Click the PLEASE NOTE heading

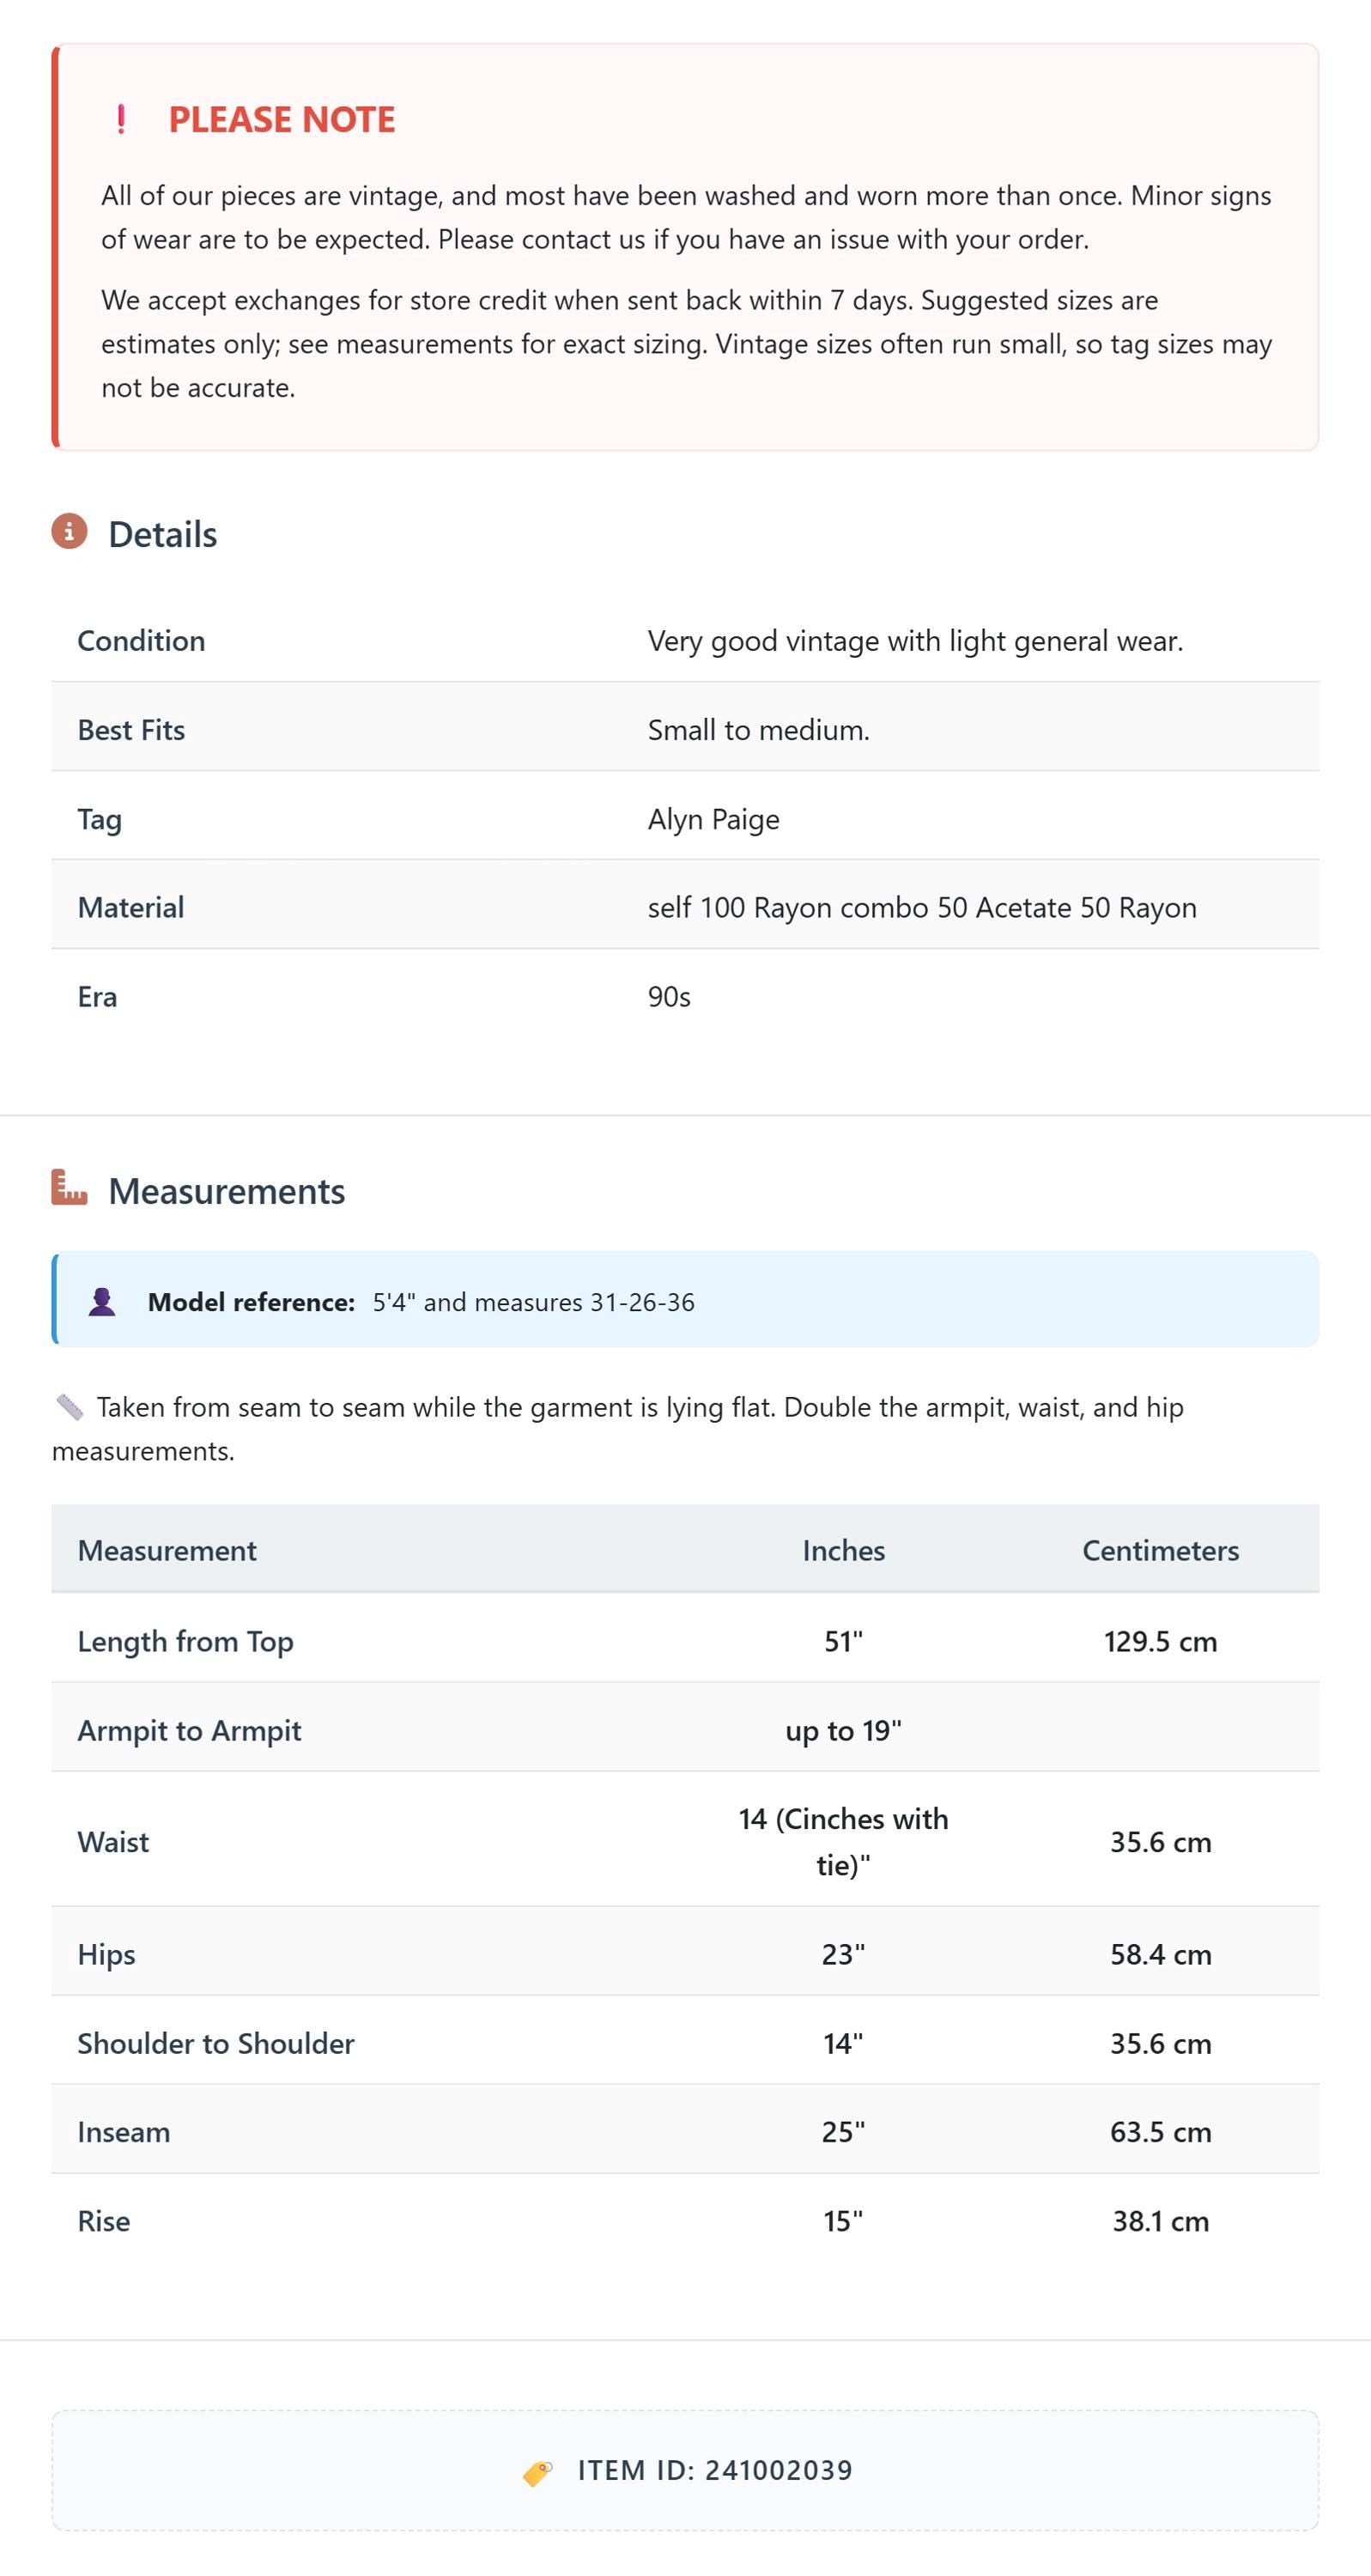coord(281,119)
